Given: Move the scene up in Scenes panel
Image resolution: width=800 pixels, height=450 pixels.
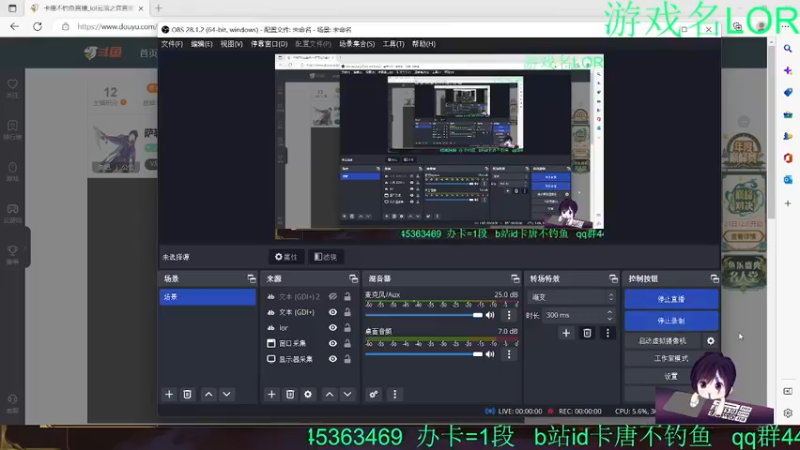Looking at the screenshot, I should click(209, 394).
